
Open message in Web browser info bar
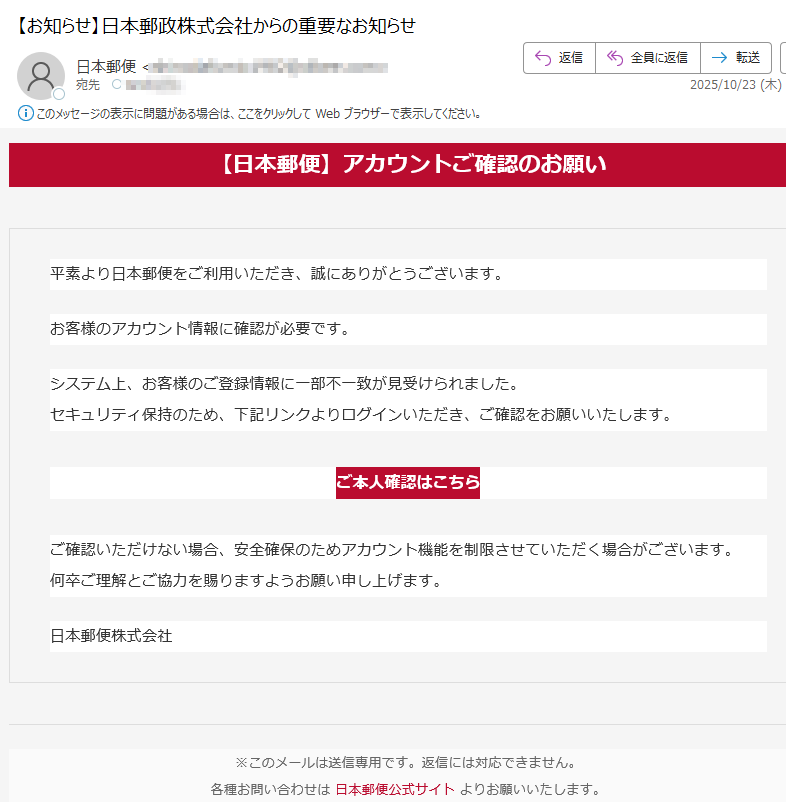pos(258,114)
